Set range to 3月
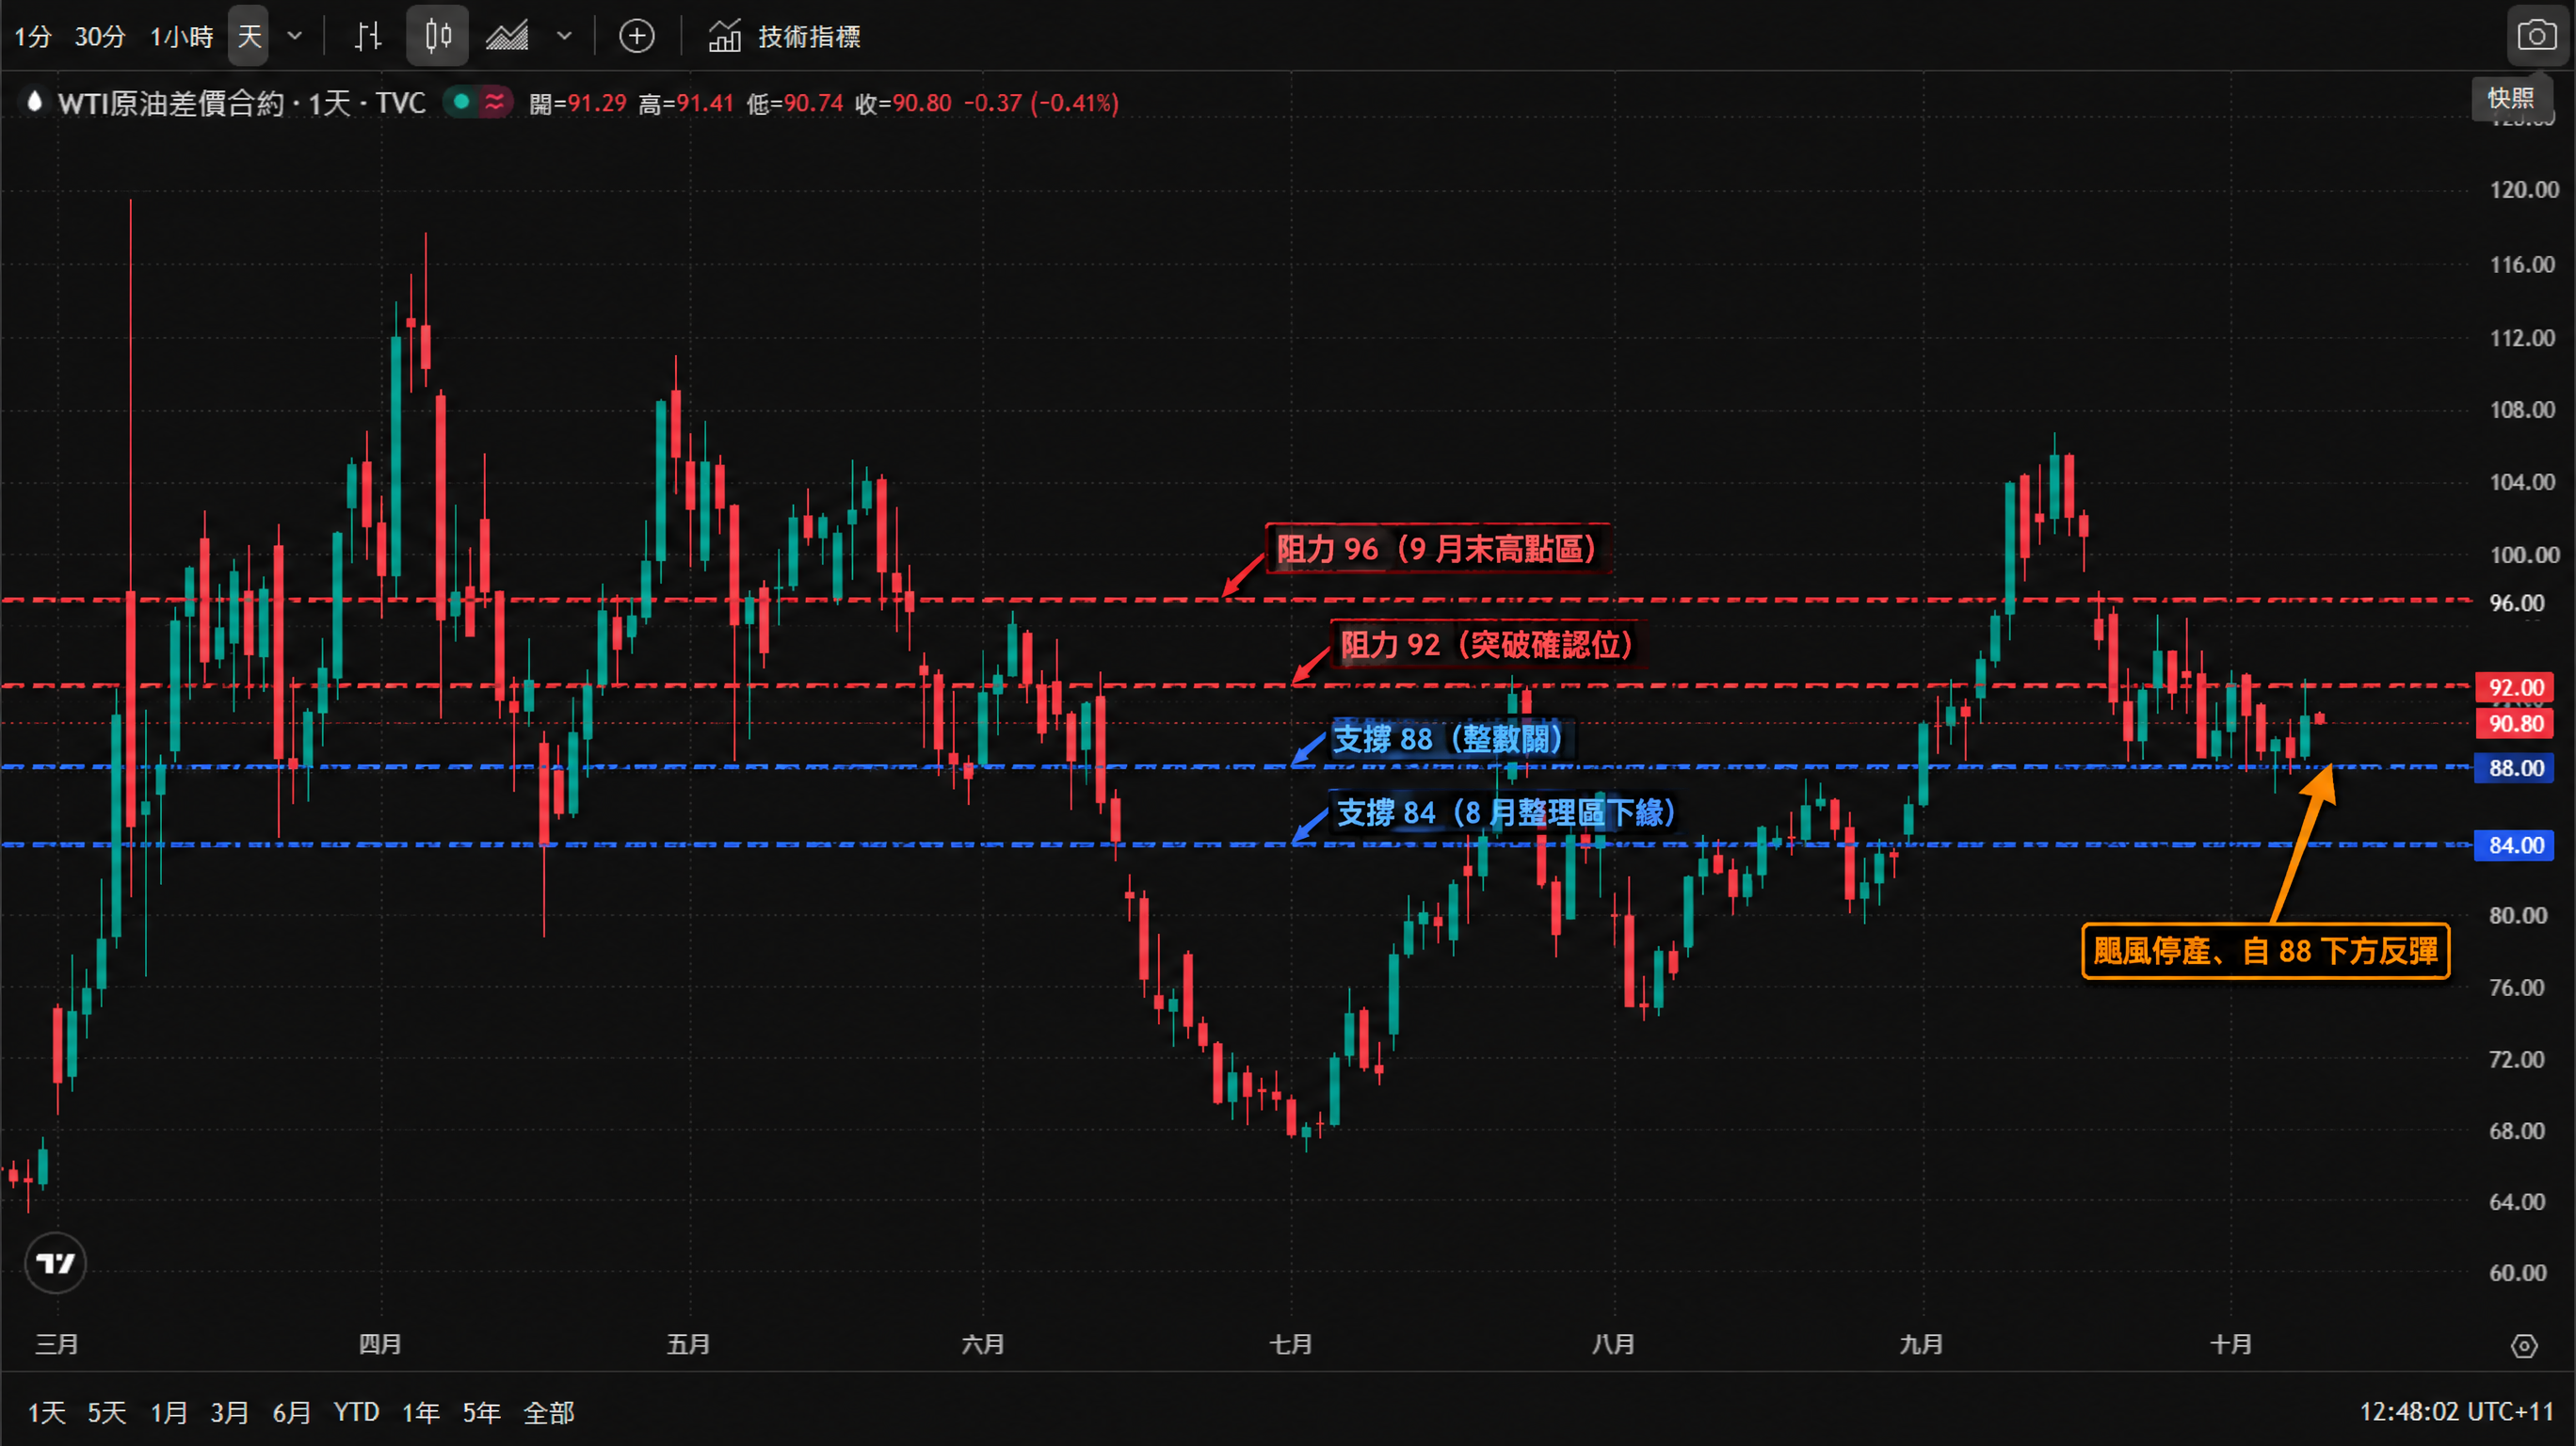 [229, 1412]
